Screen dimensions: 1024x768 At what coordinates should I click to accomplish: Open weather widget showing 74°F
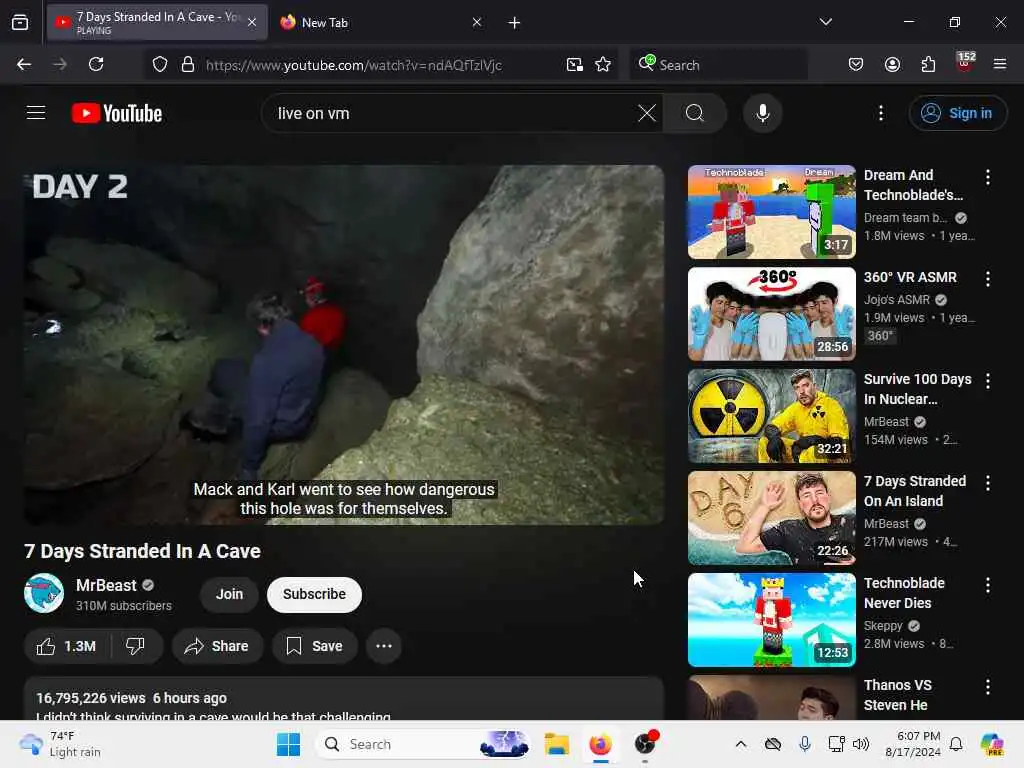click(x=60, y=744)
